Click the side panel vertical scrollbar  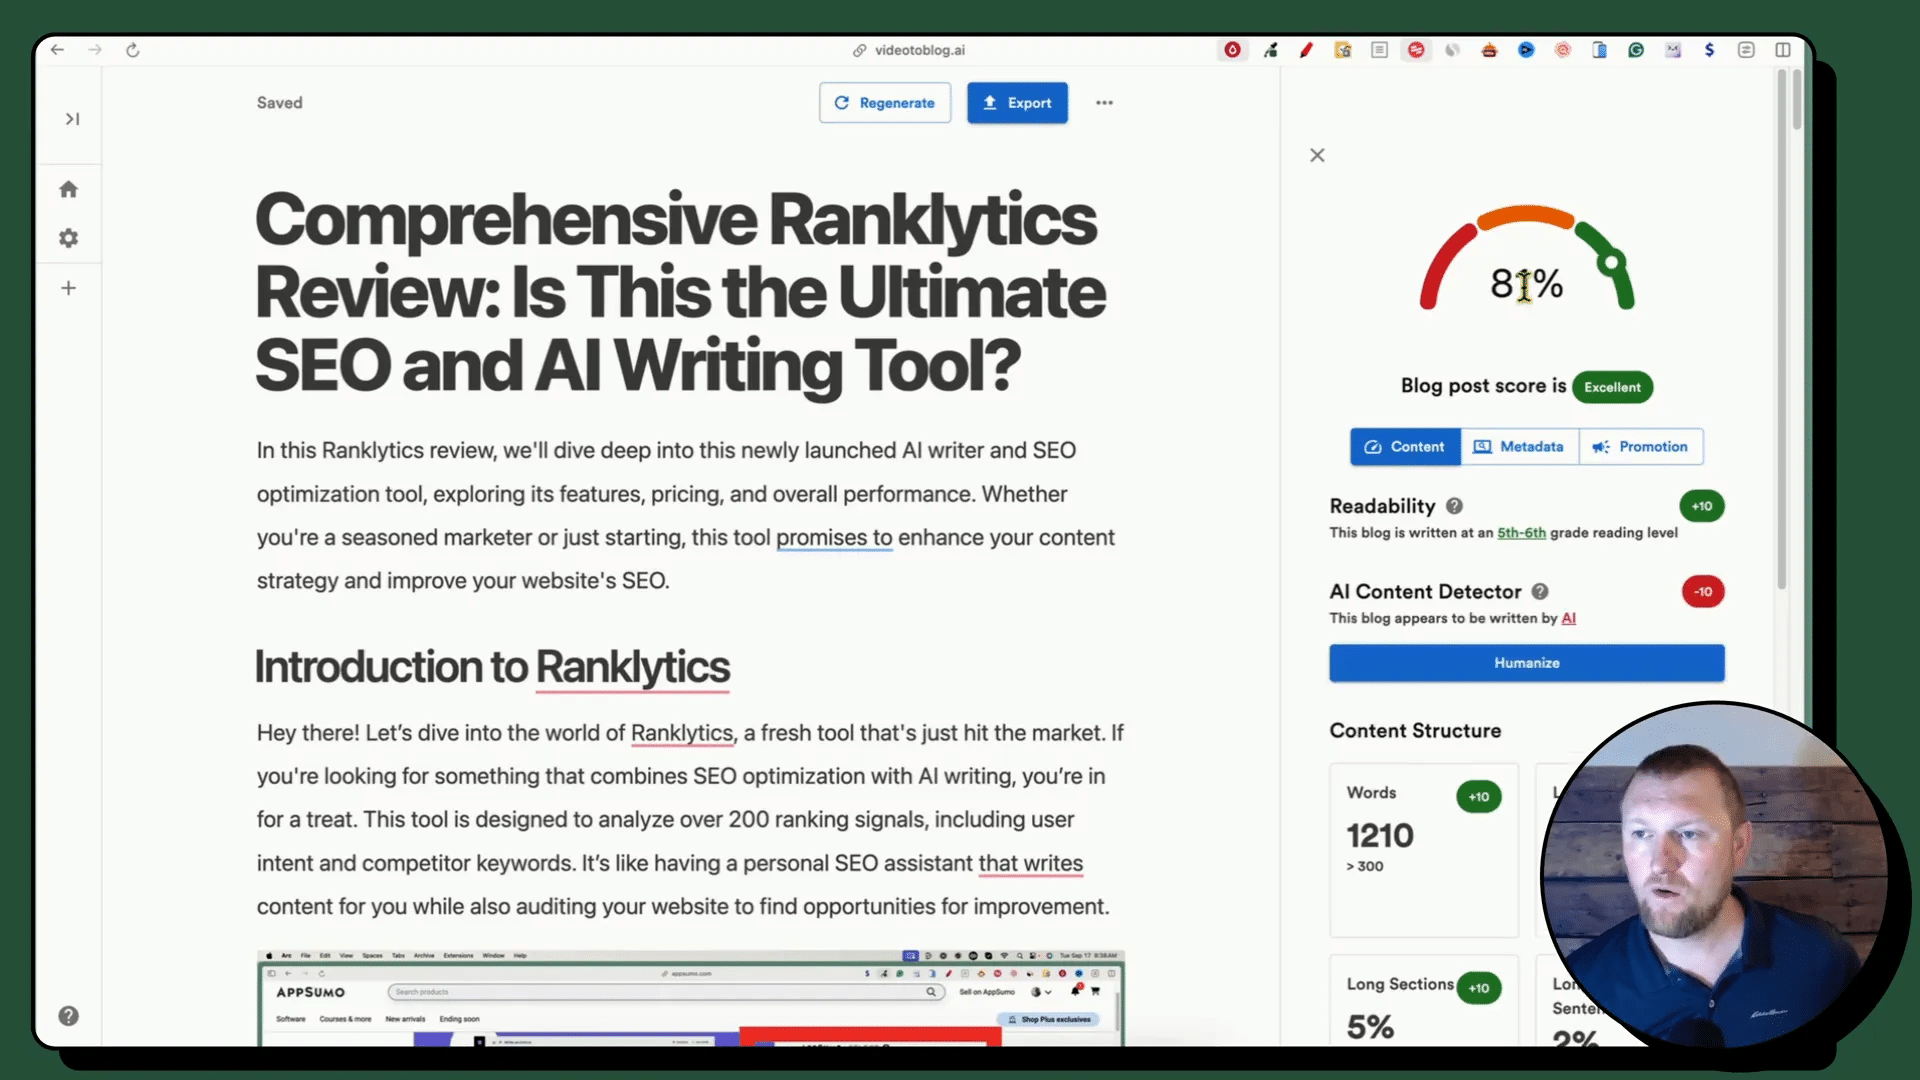[x=1782, y=330]
